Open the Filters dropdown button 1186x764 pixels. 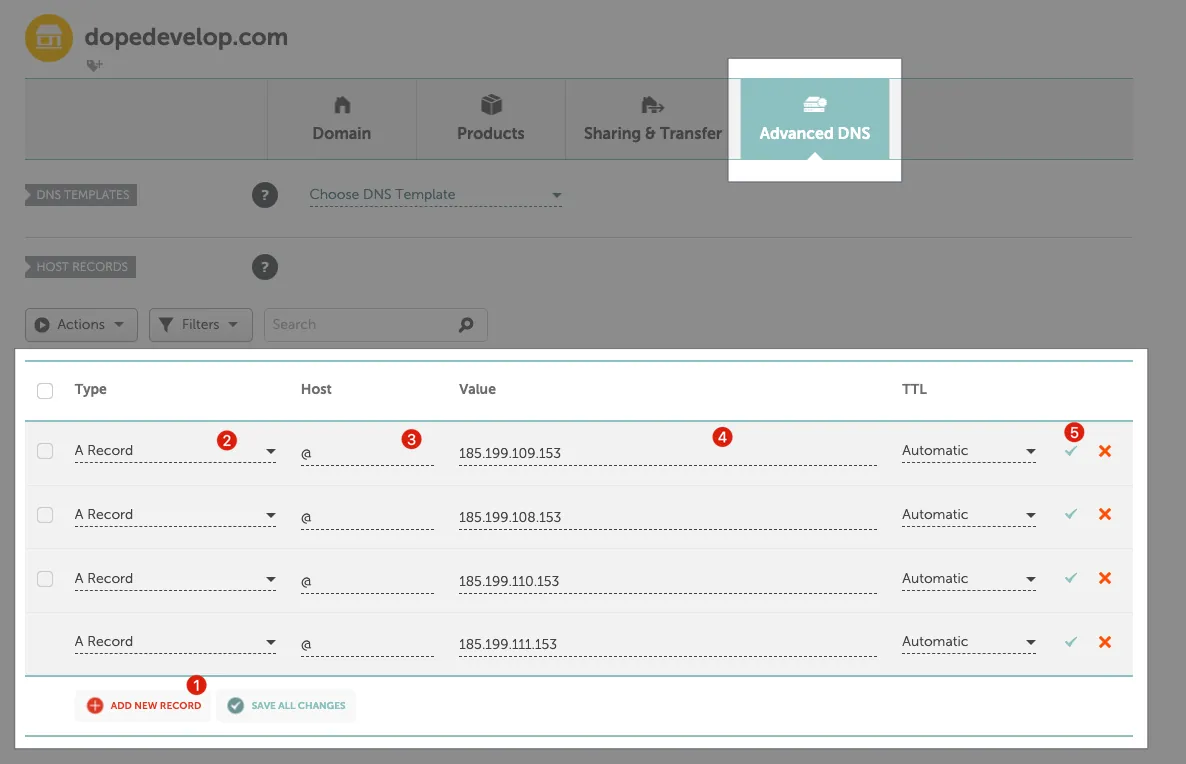pos(200,325)
